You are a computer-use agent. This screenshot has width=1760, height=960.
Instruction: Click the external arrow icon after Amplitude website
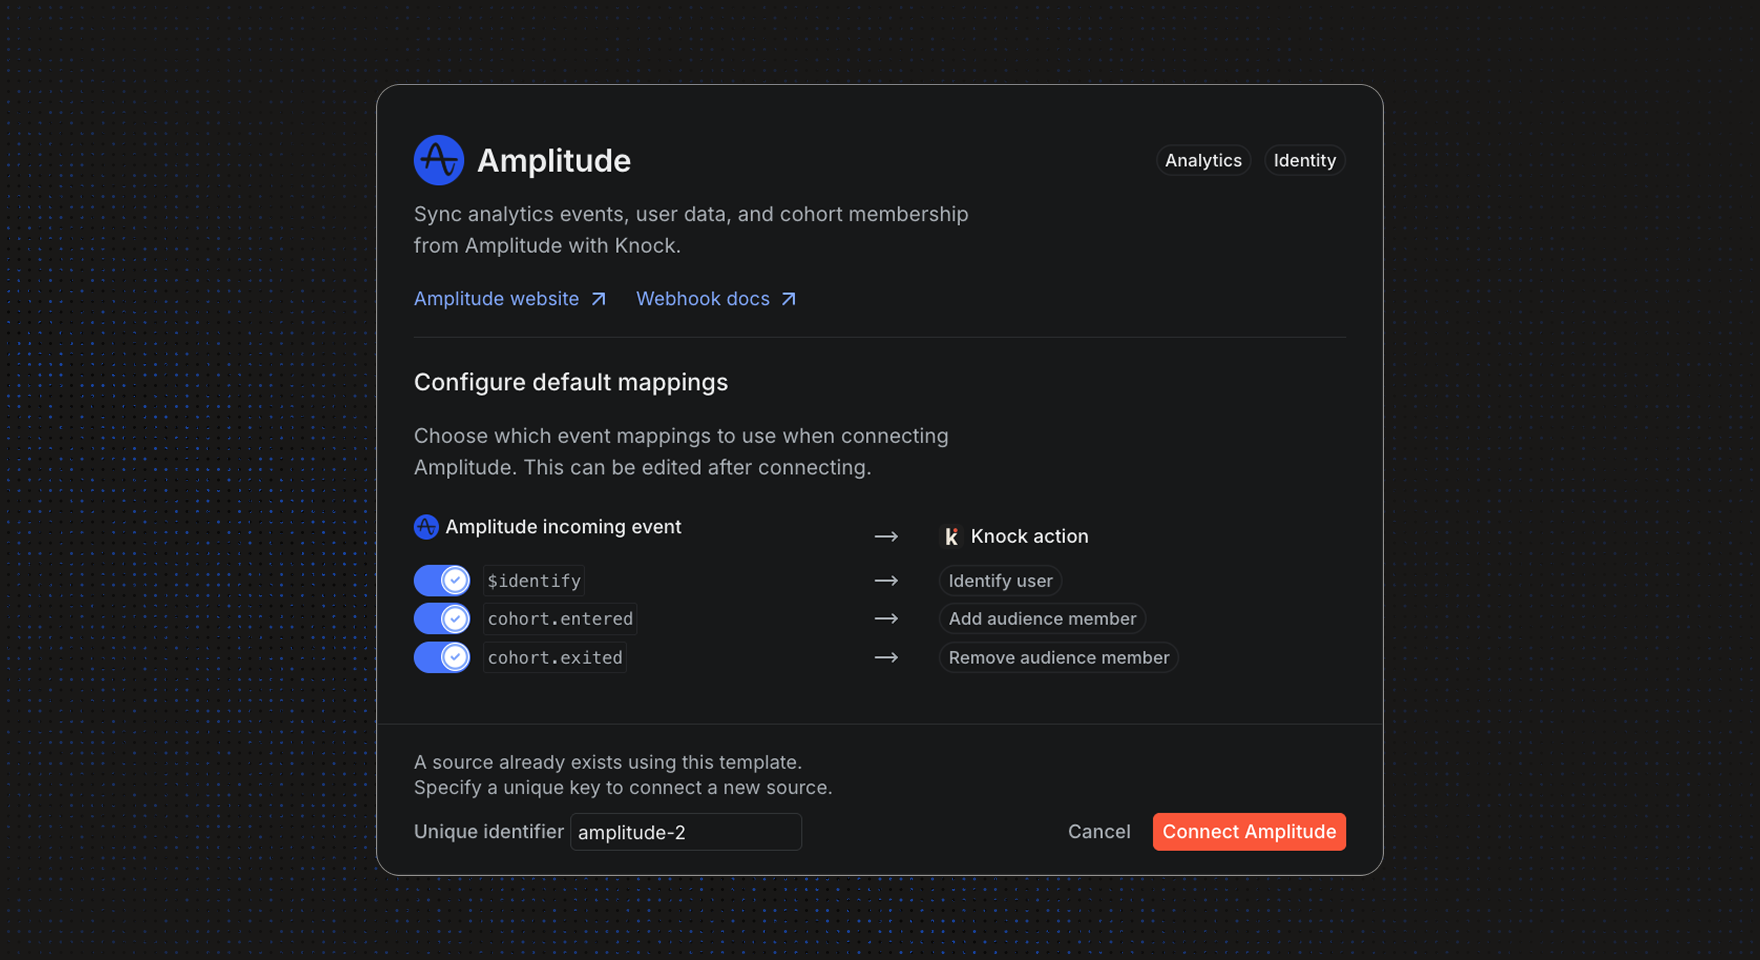(x=598, y=299)
